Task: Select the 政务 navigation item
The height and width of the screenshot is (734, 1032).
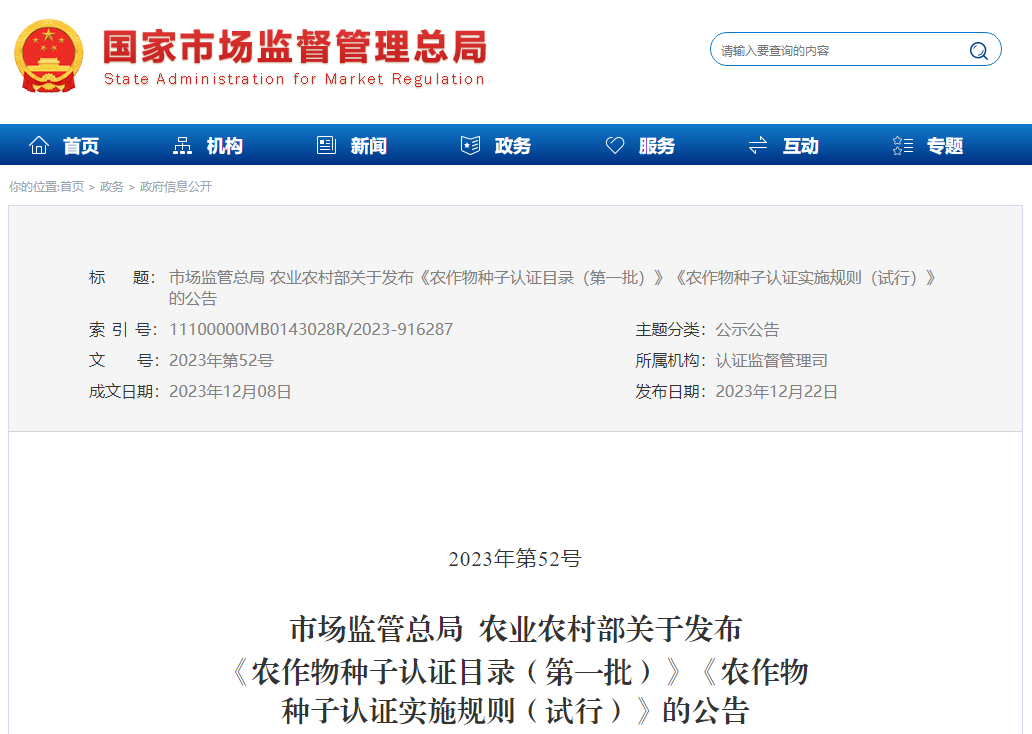Action: click(x=512, y=144)
